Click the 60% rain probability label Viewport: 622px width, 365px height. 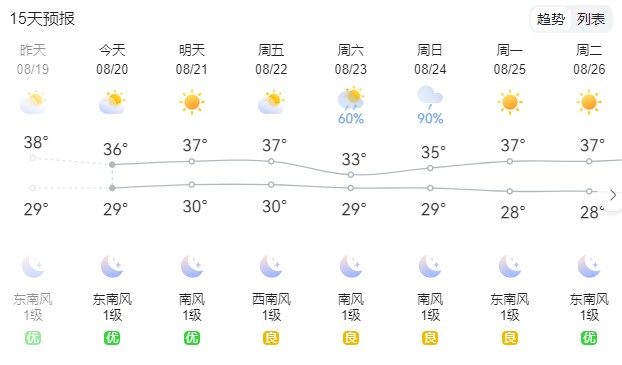pos(351,119)
